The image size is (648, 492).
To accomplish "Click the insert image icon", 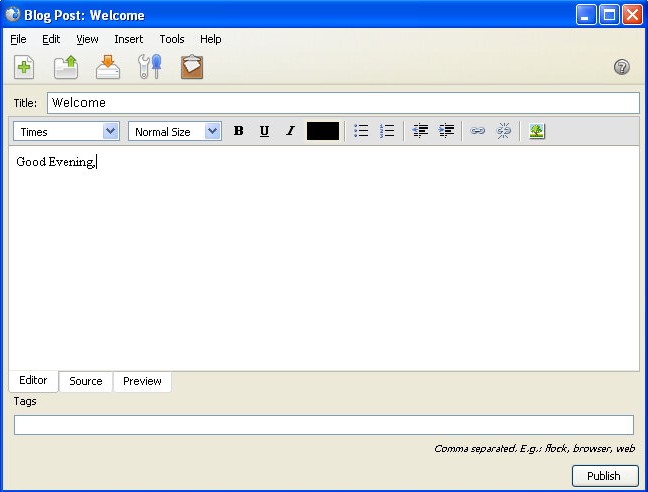I will (x=537, y=131).
